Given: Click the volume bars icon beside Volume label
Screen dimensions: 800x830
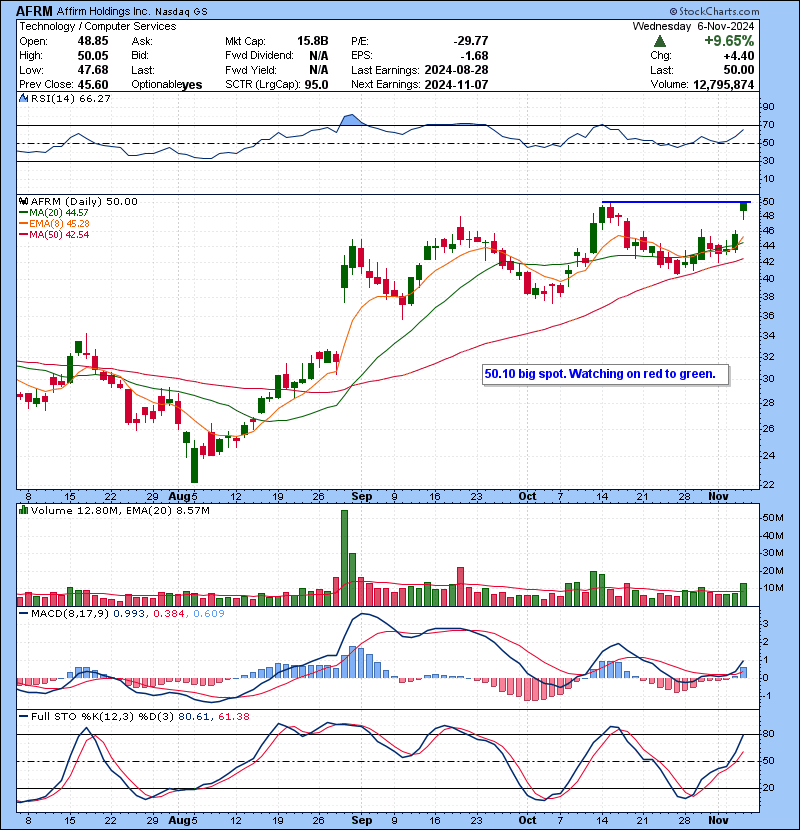Looking at the screenshot, I should [24, 510].
